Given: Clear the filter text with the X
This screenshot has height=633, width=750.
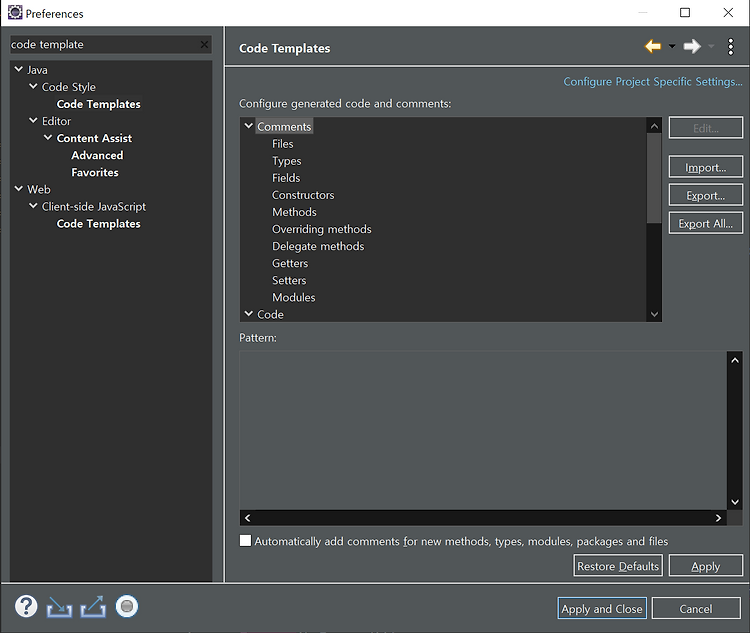Looking at the screenshot, I should click(x=204, y=44).
